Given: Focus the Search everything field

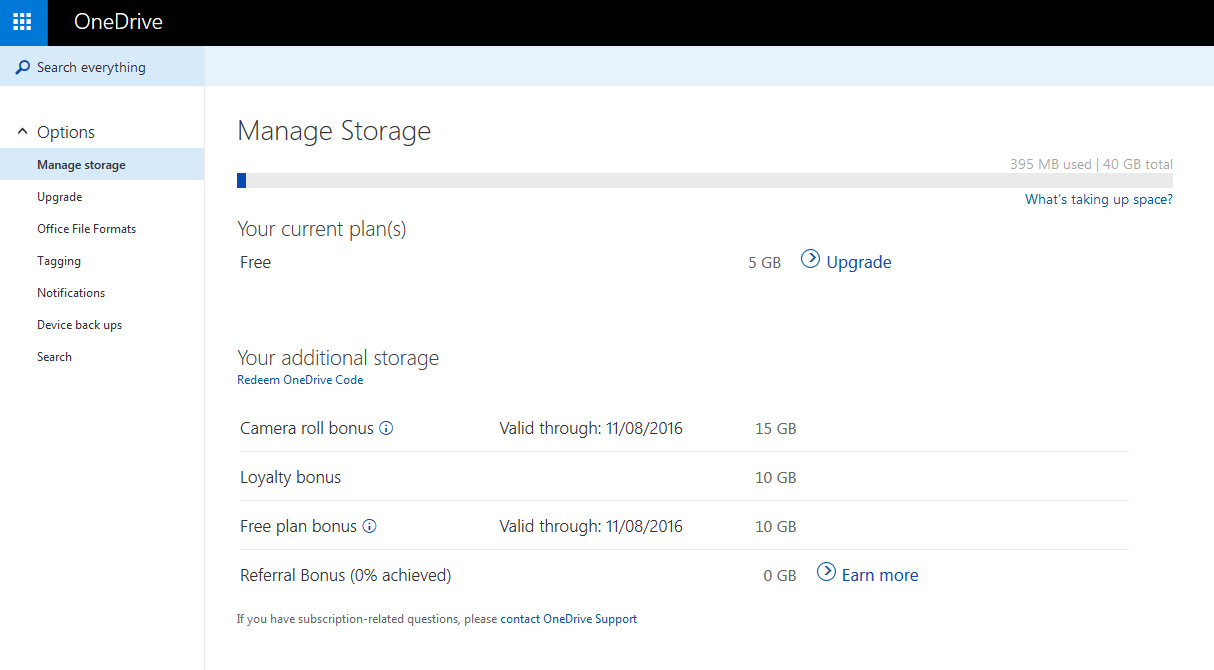Looking at the screenshot, I should (102, 67).
